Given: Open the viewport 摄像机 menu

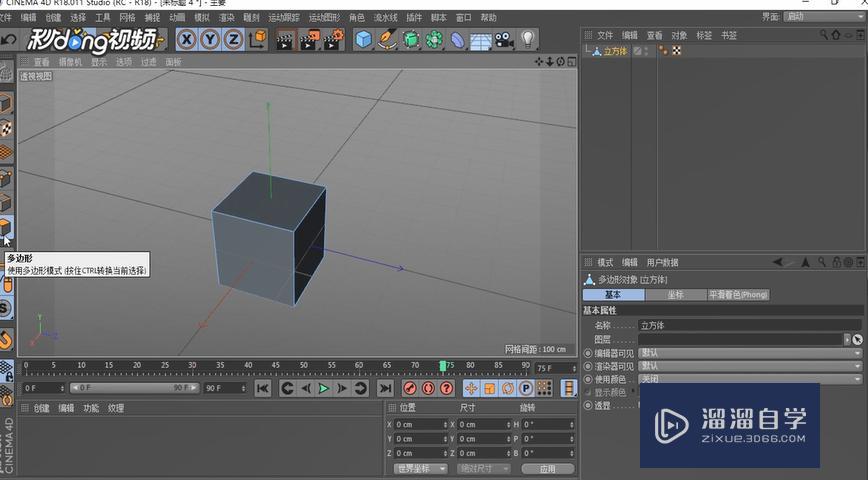Looking at the screenshot, I should pyautogui.click(x=70, y=62).
